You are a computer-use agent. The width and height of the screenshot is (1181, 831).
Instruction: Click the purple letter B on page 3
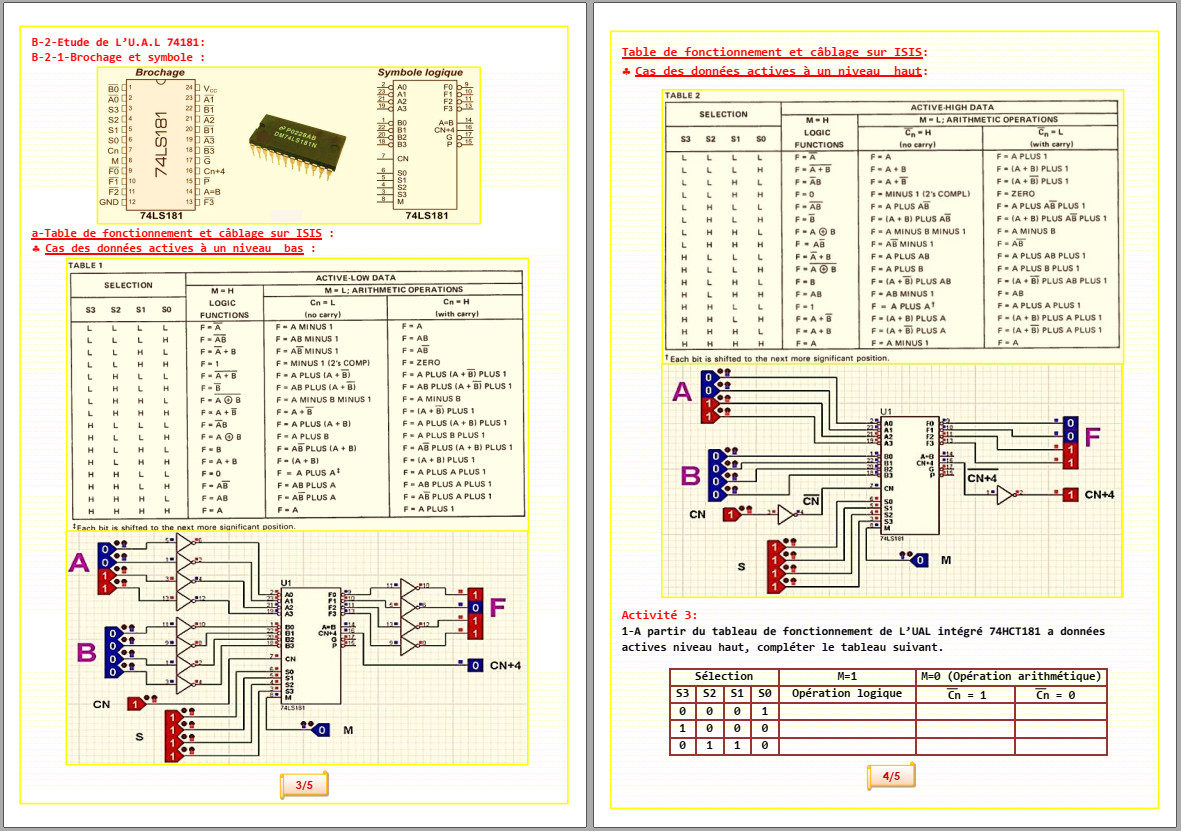(x=88, y=652)
